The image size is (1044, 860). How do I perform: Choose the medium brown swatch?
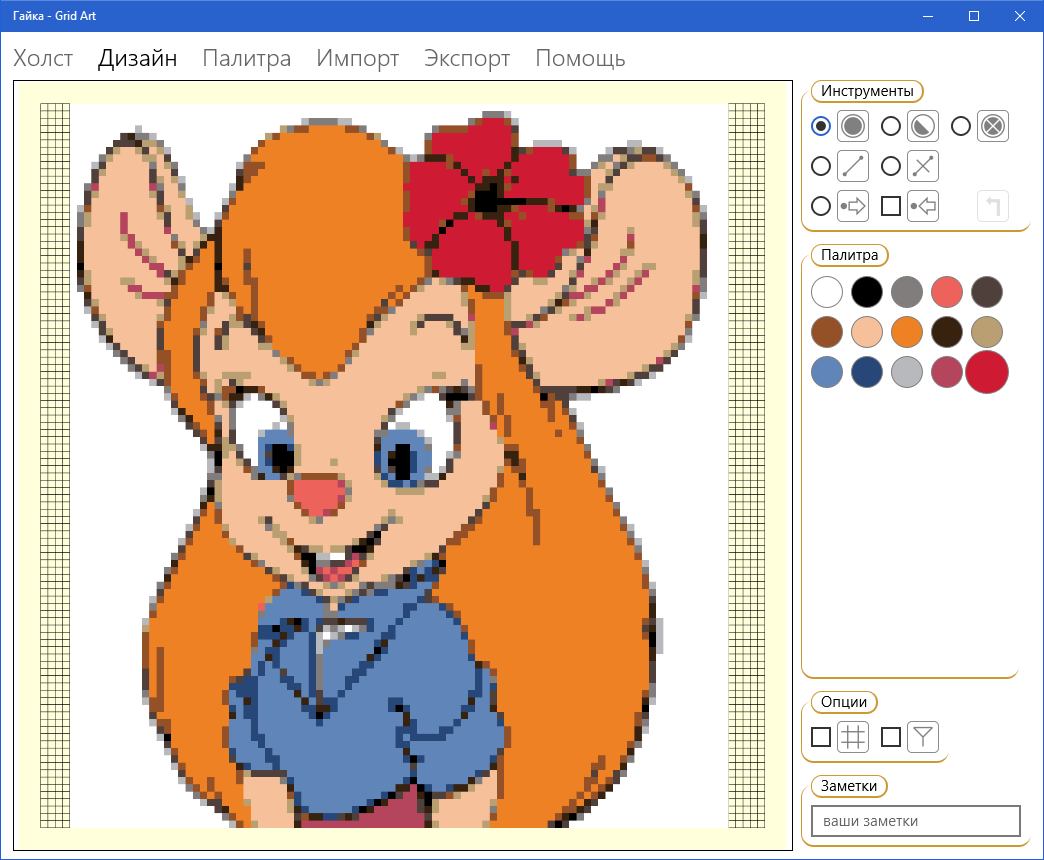[x=827, y=332]
